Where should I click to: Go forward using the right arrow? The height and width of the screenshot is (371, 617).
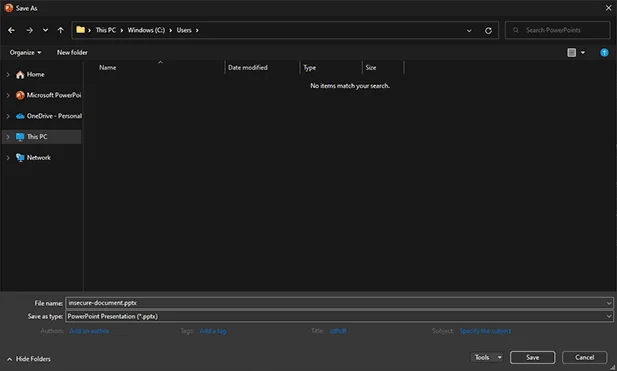coord(30,30)
